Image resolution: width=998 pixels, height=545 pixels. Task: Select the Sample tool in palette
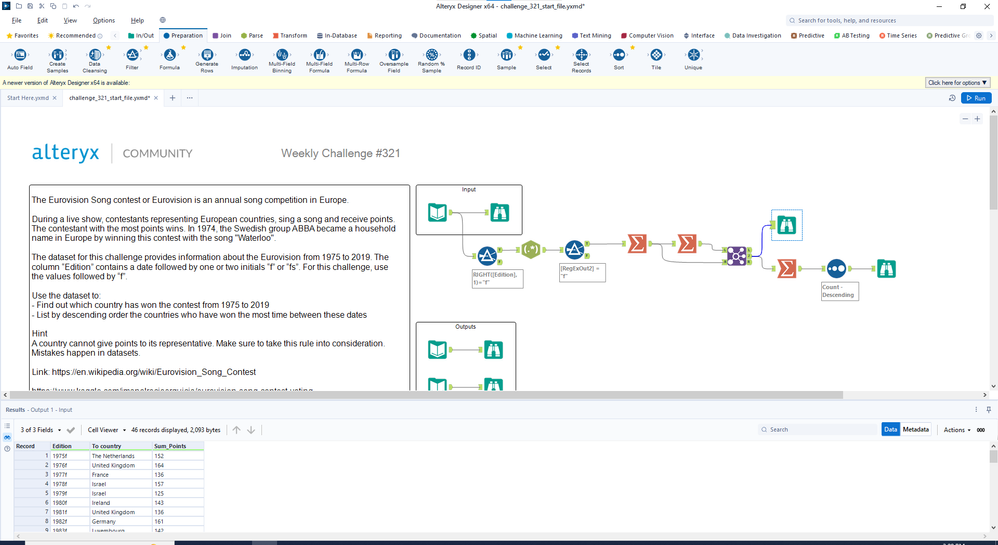[x=507, y=59]
